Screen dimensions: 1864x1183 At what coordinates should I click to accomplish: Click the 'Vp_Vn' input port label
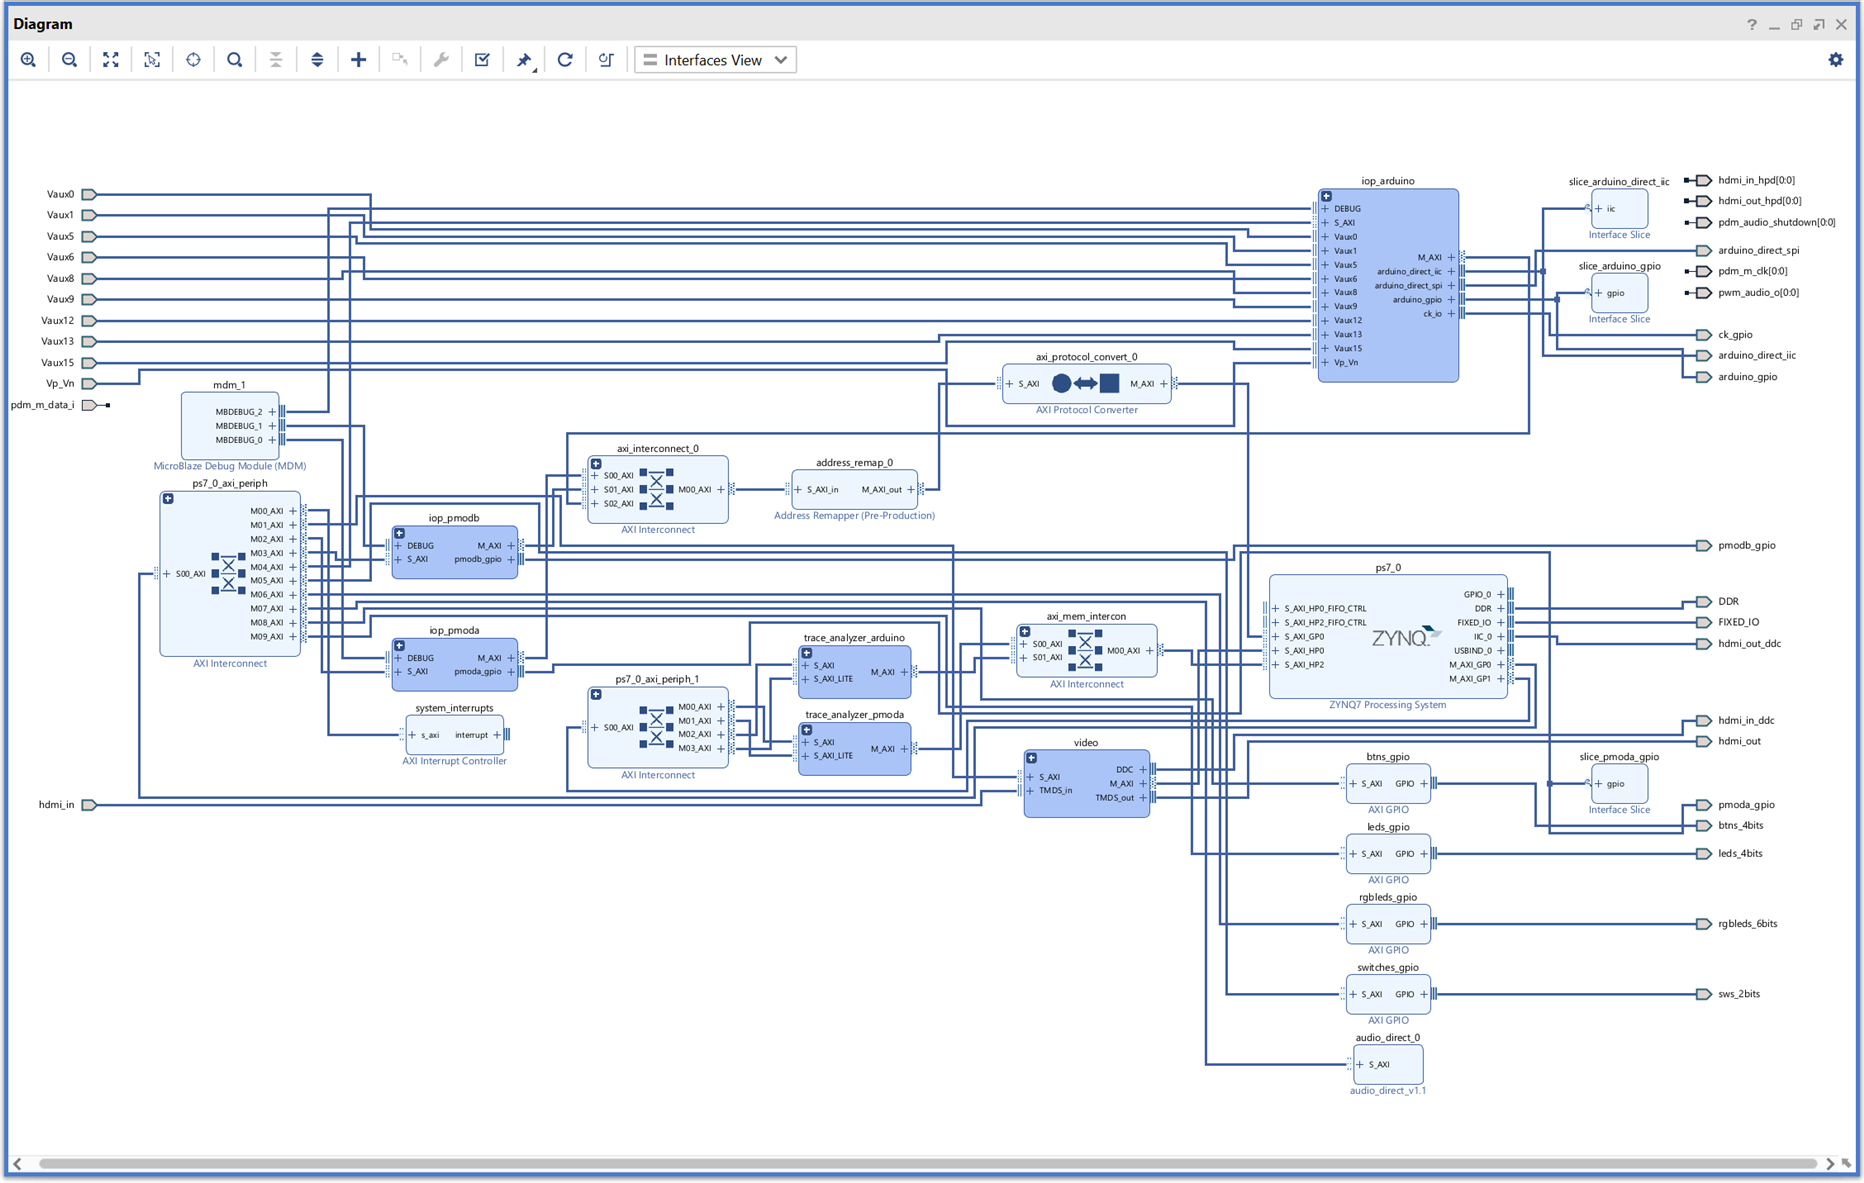pos(60,383)
